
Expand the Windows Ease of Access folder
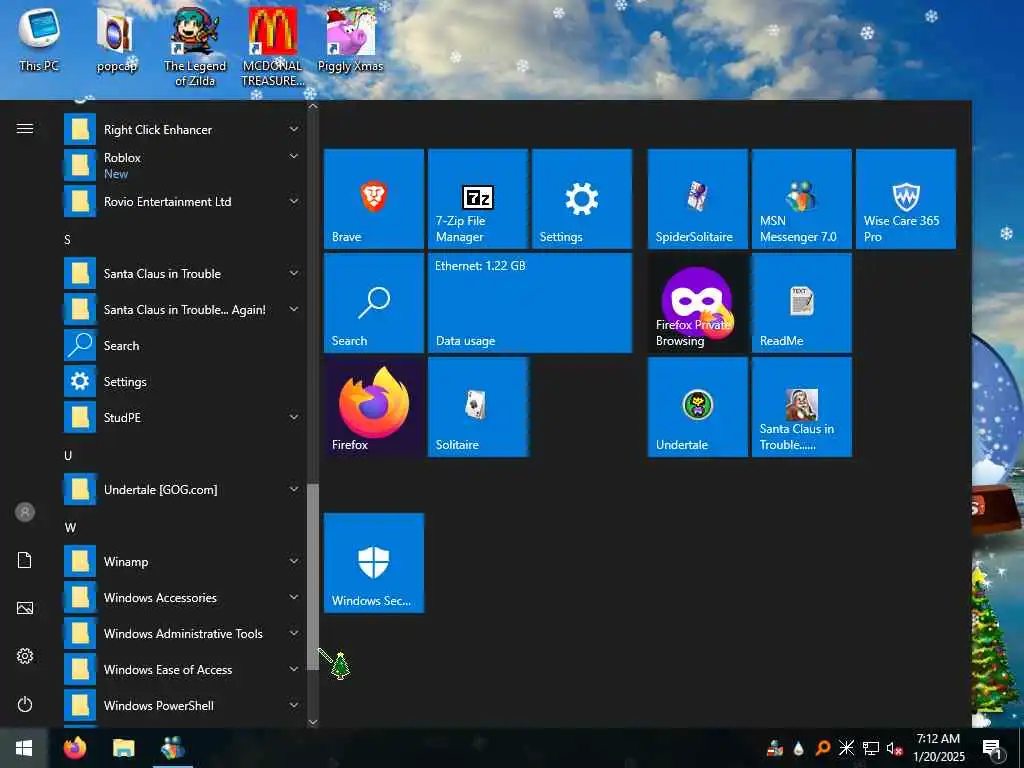pos(294,669)
